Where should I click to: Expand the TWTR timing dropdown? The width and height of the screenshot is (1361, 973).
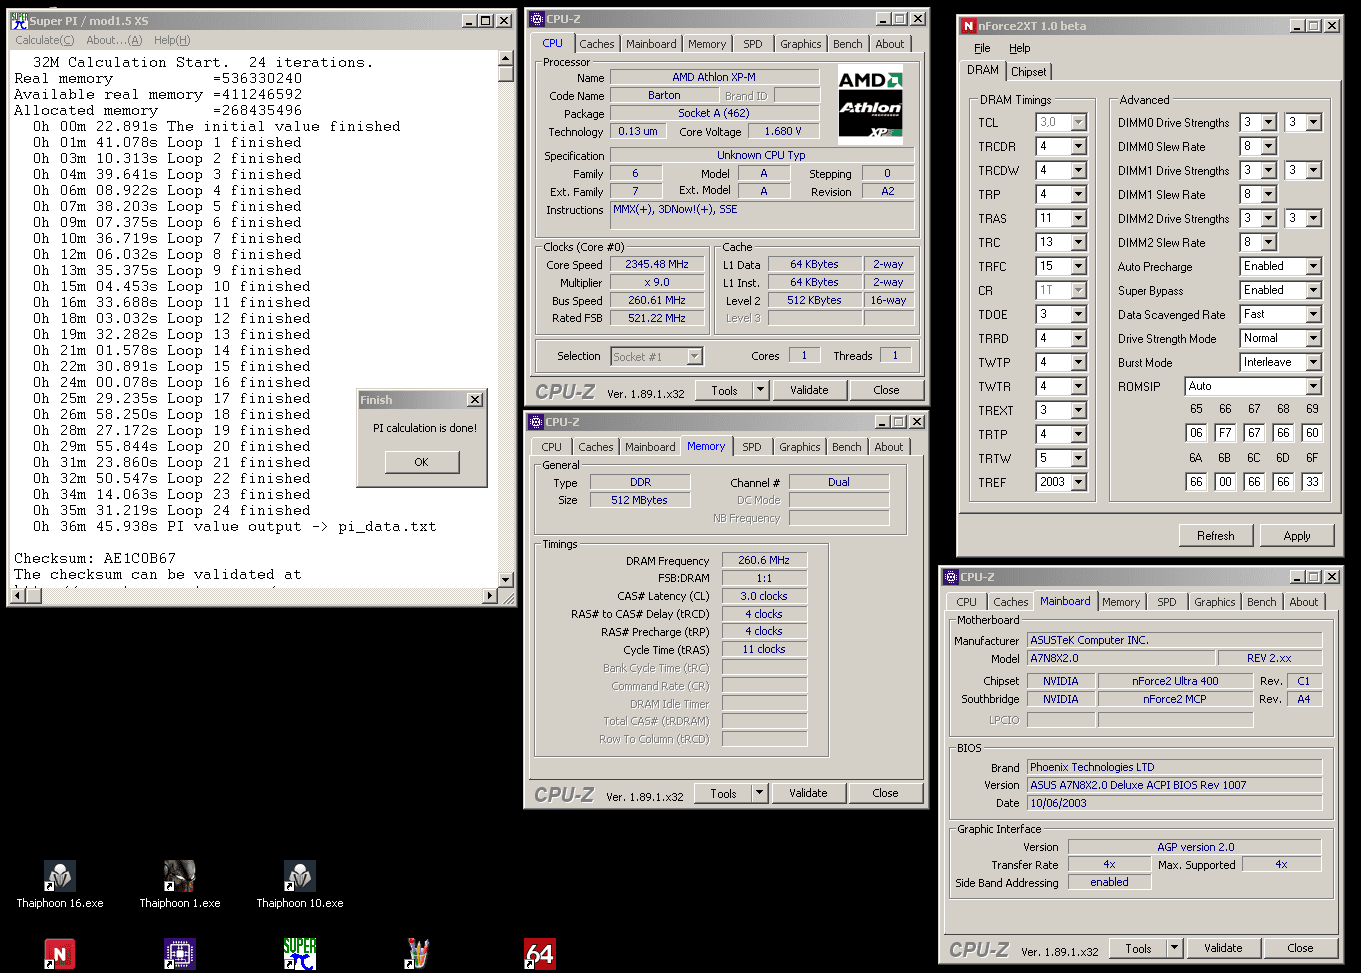[x=1079, y=386]
